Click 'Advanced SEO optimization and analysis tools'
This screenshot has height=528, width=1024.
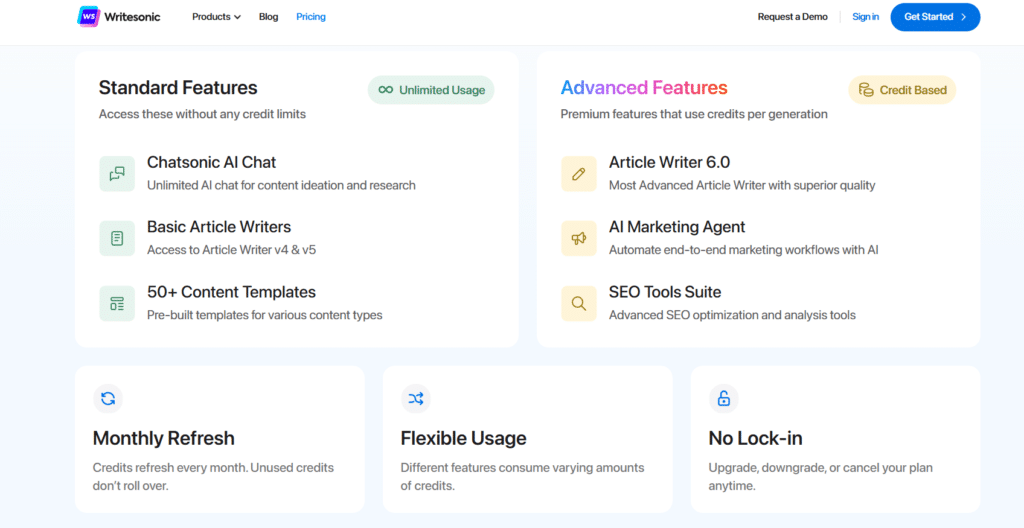732,314
